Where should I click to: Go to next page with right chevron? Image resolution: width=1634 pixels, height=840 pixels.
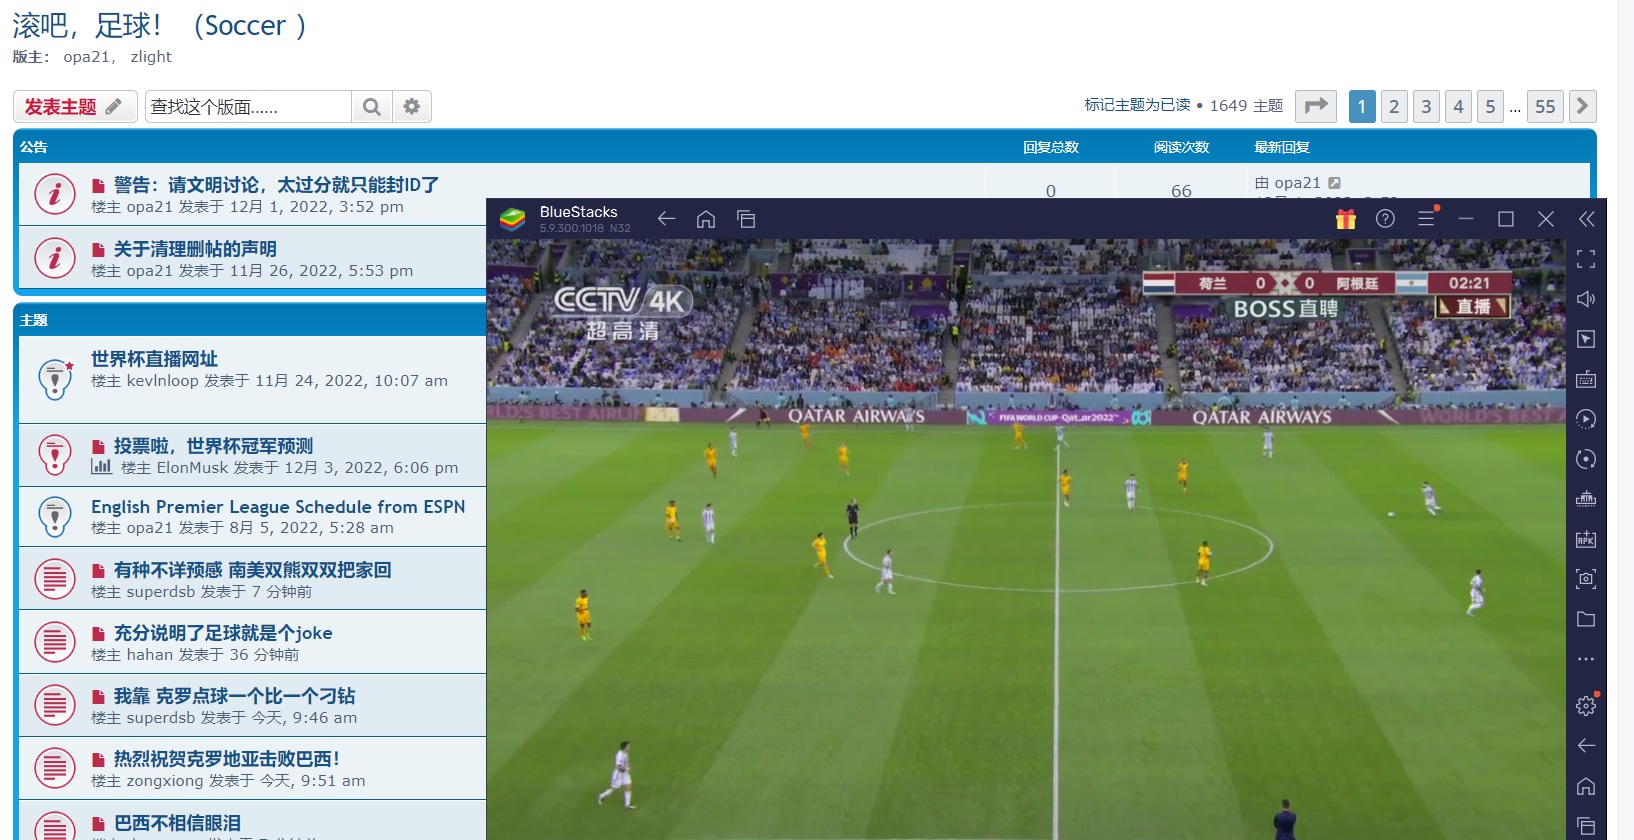point(1582,106)
